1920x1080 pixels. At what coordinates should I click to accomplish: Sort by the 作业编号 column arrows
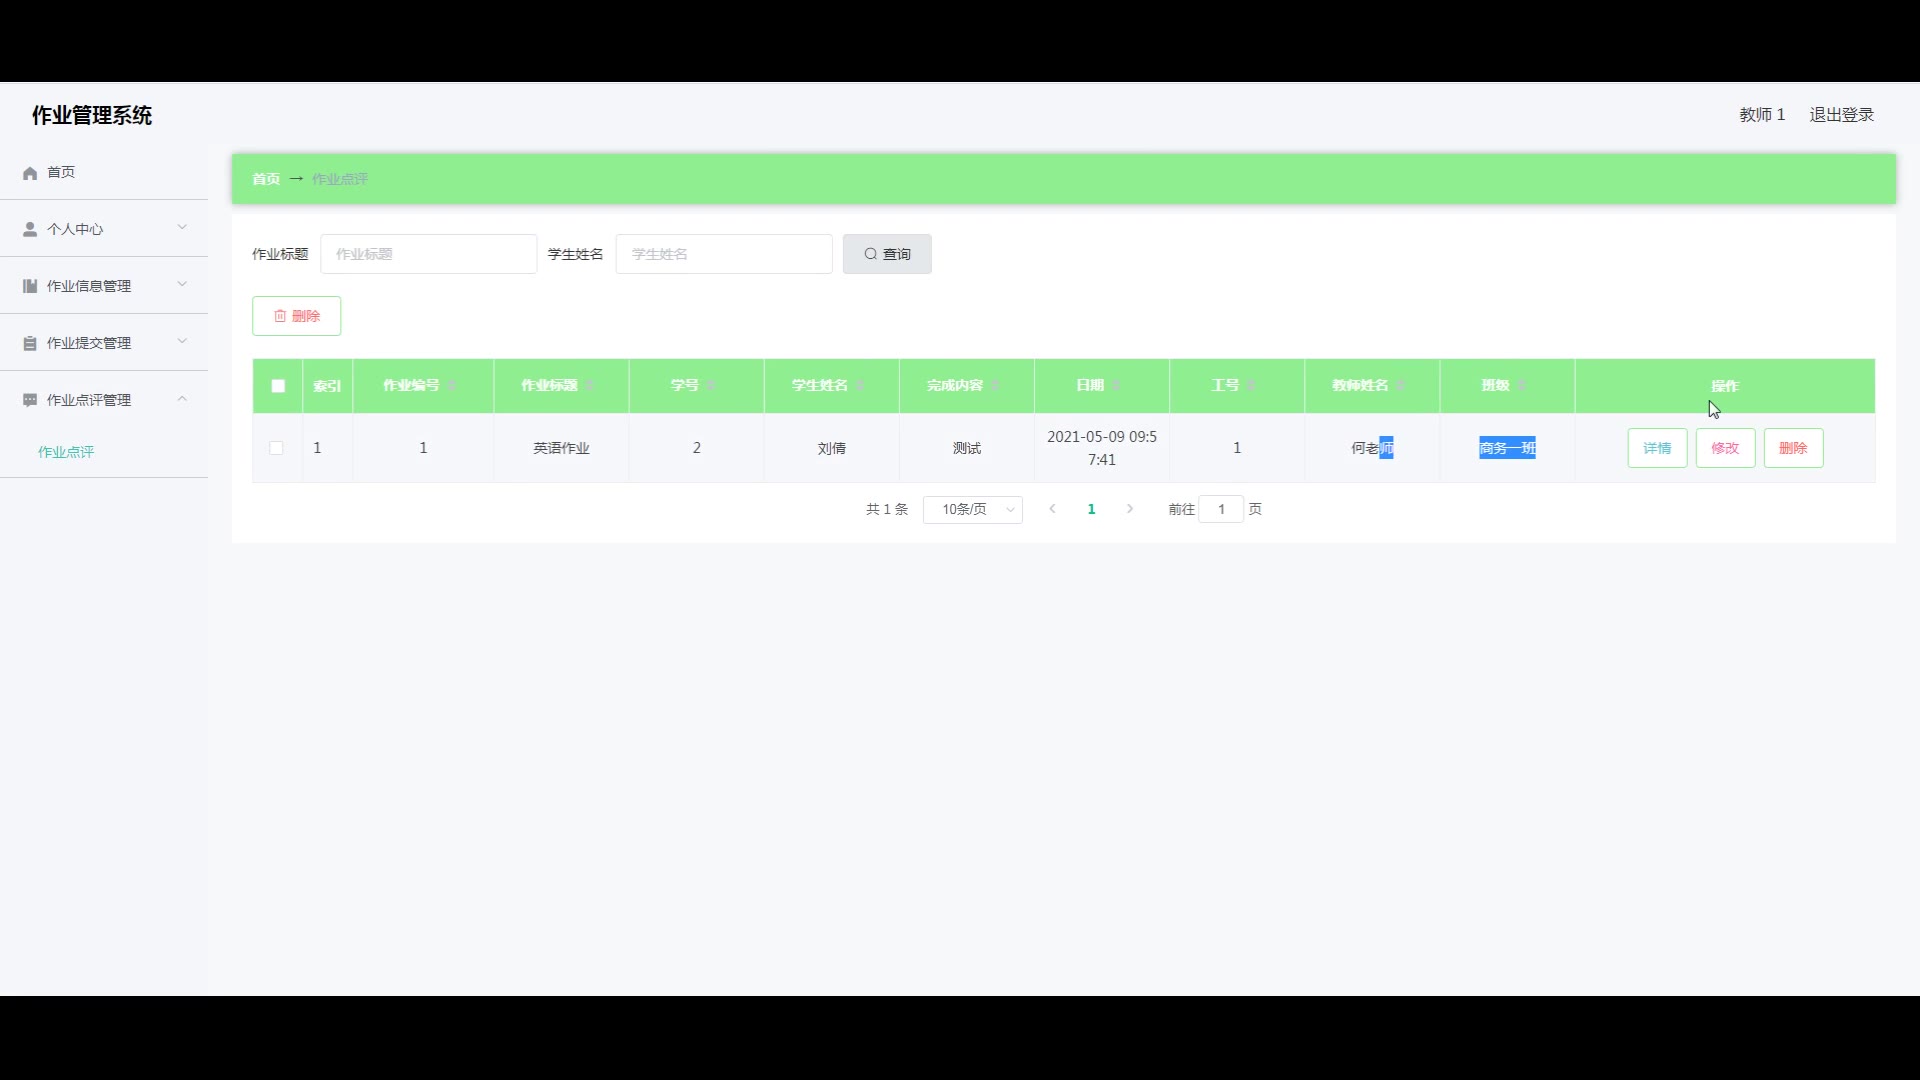452,386
